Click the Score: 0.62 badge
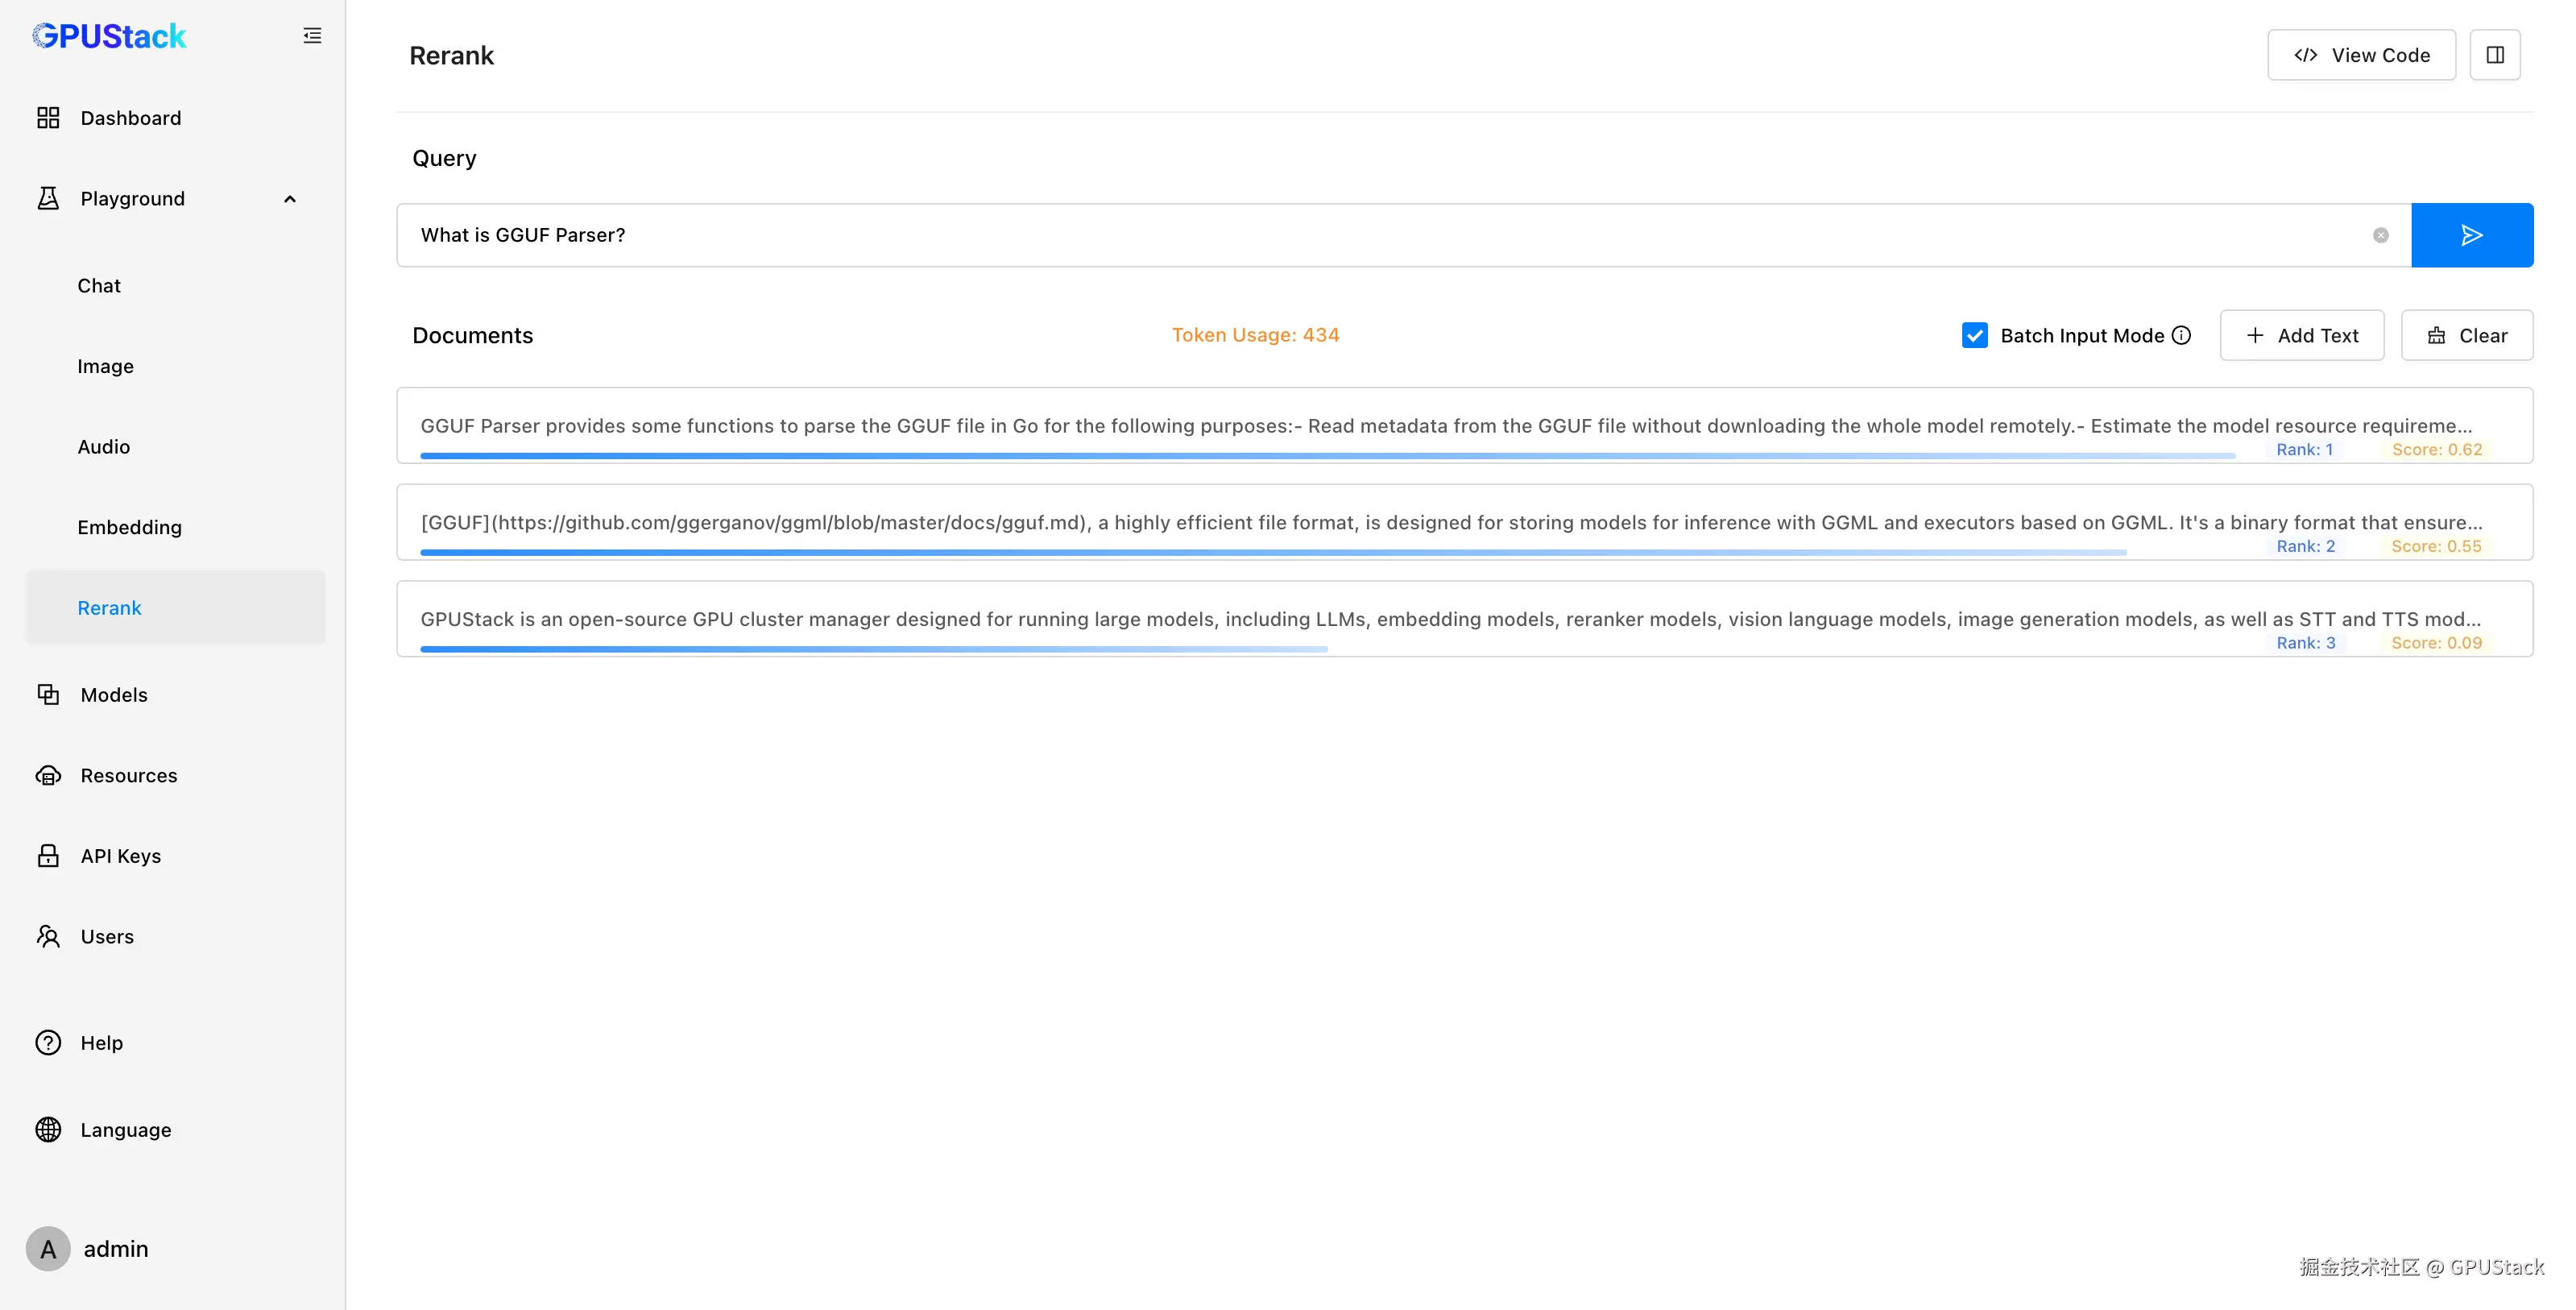 point(2437,450)
